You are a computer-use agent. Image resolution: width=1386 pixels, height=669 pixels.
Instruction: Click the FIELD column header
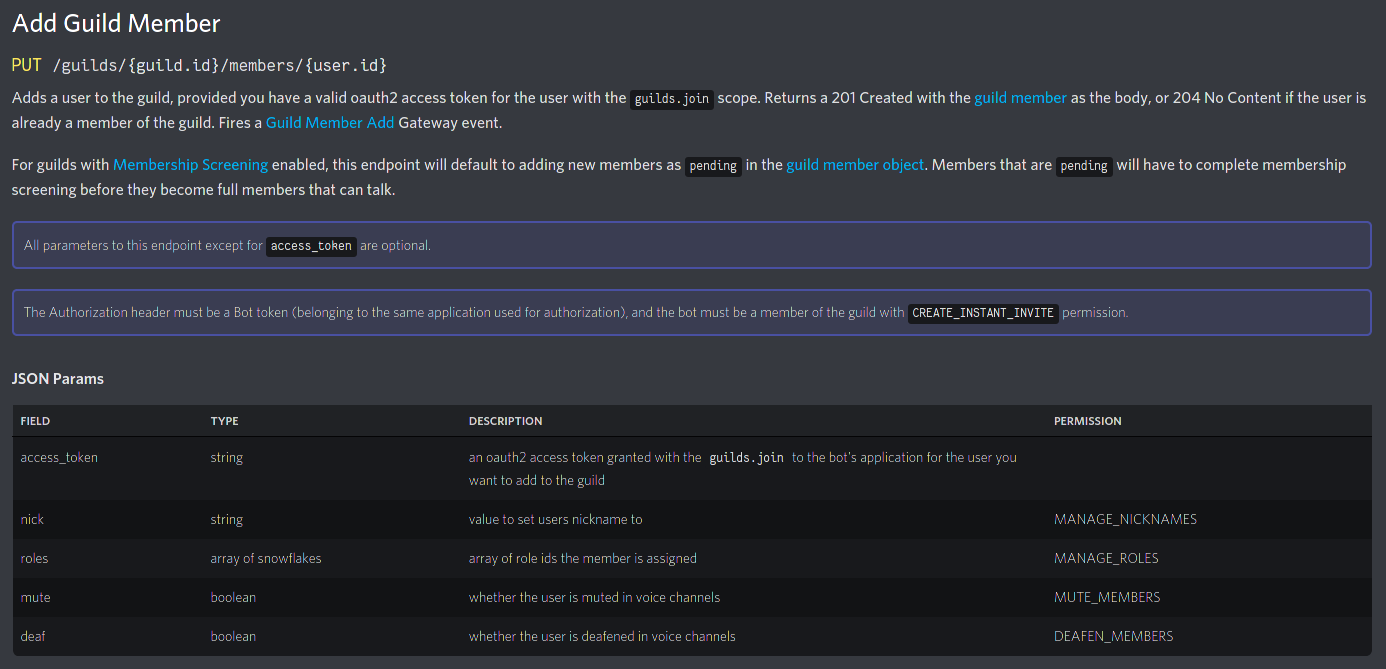click(x=35, y=421)
